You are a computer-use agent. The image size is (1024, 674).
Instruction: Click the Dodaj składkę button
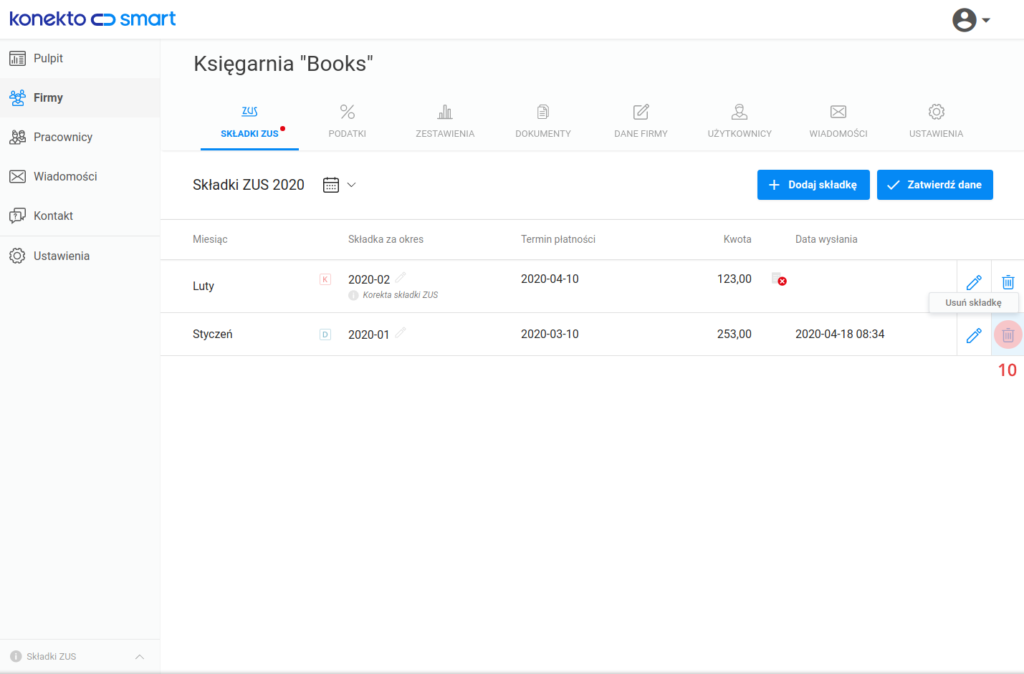point(813,185)
